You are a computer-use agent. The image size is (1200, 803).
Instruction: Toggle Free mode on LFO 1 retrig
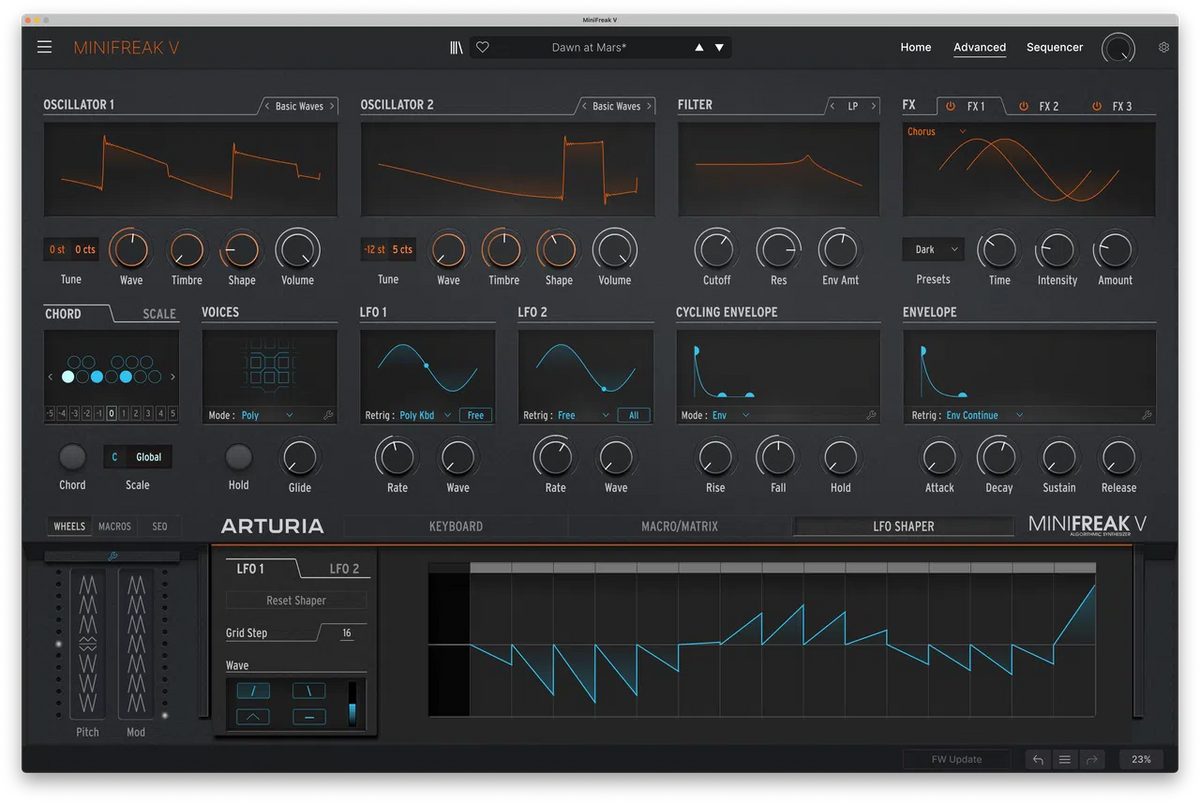tap(475, 414)
